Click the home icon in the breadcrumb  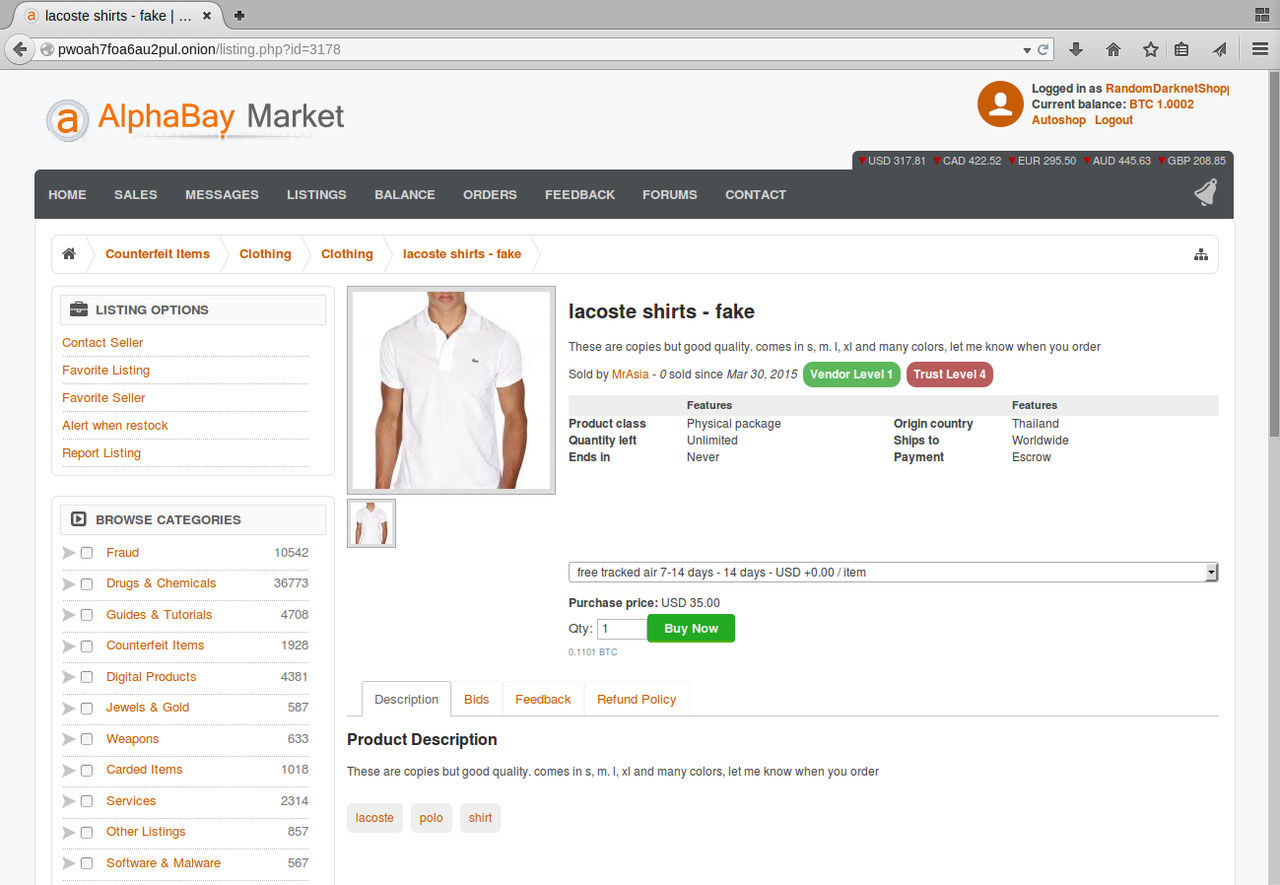pyautogui.click(x=69, y=254)
